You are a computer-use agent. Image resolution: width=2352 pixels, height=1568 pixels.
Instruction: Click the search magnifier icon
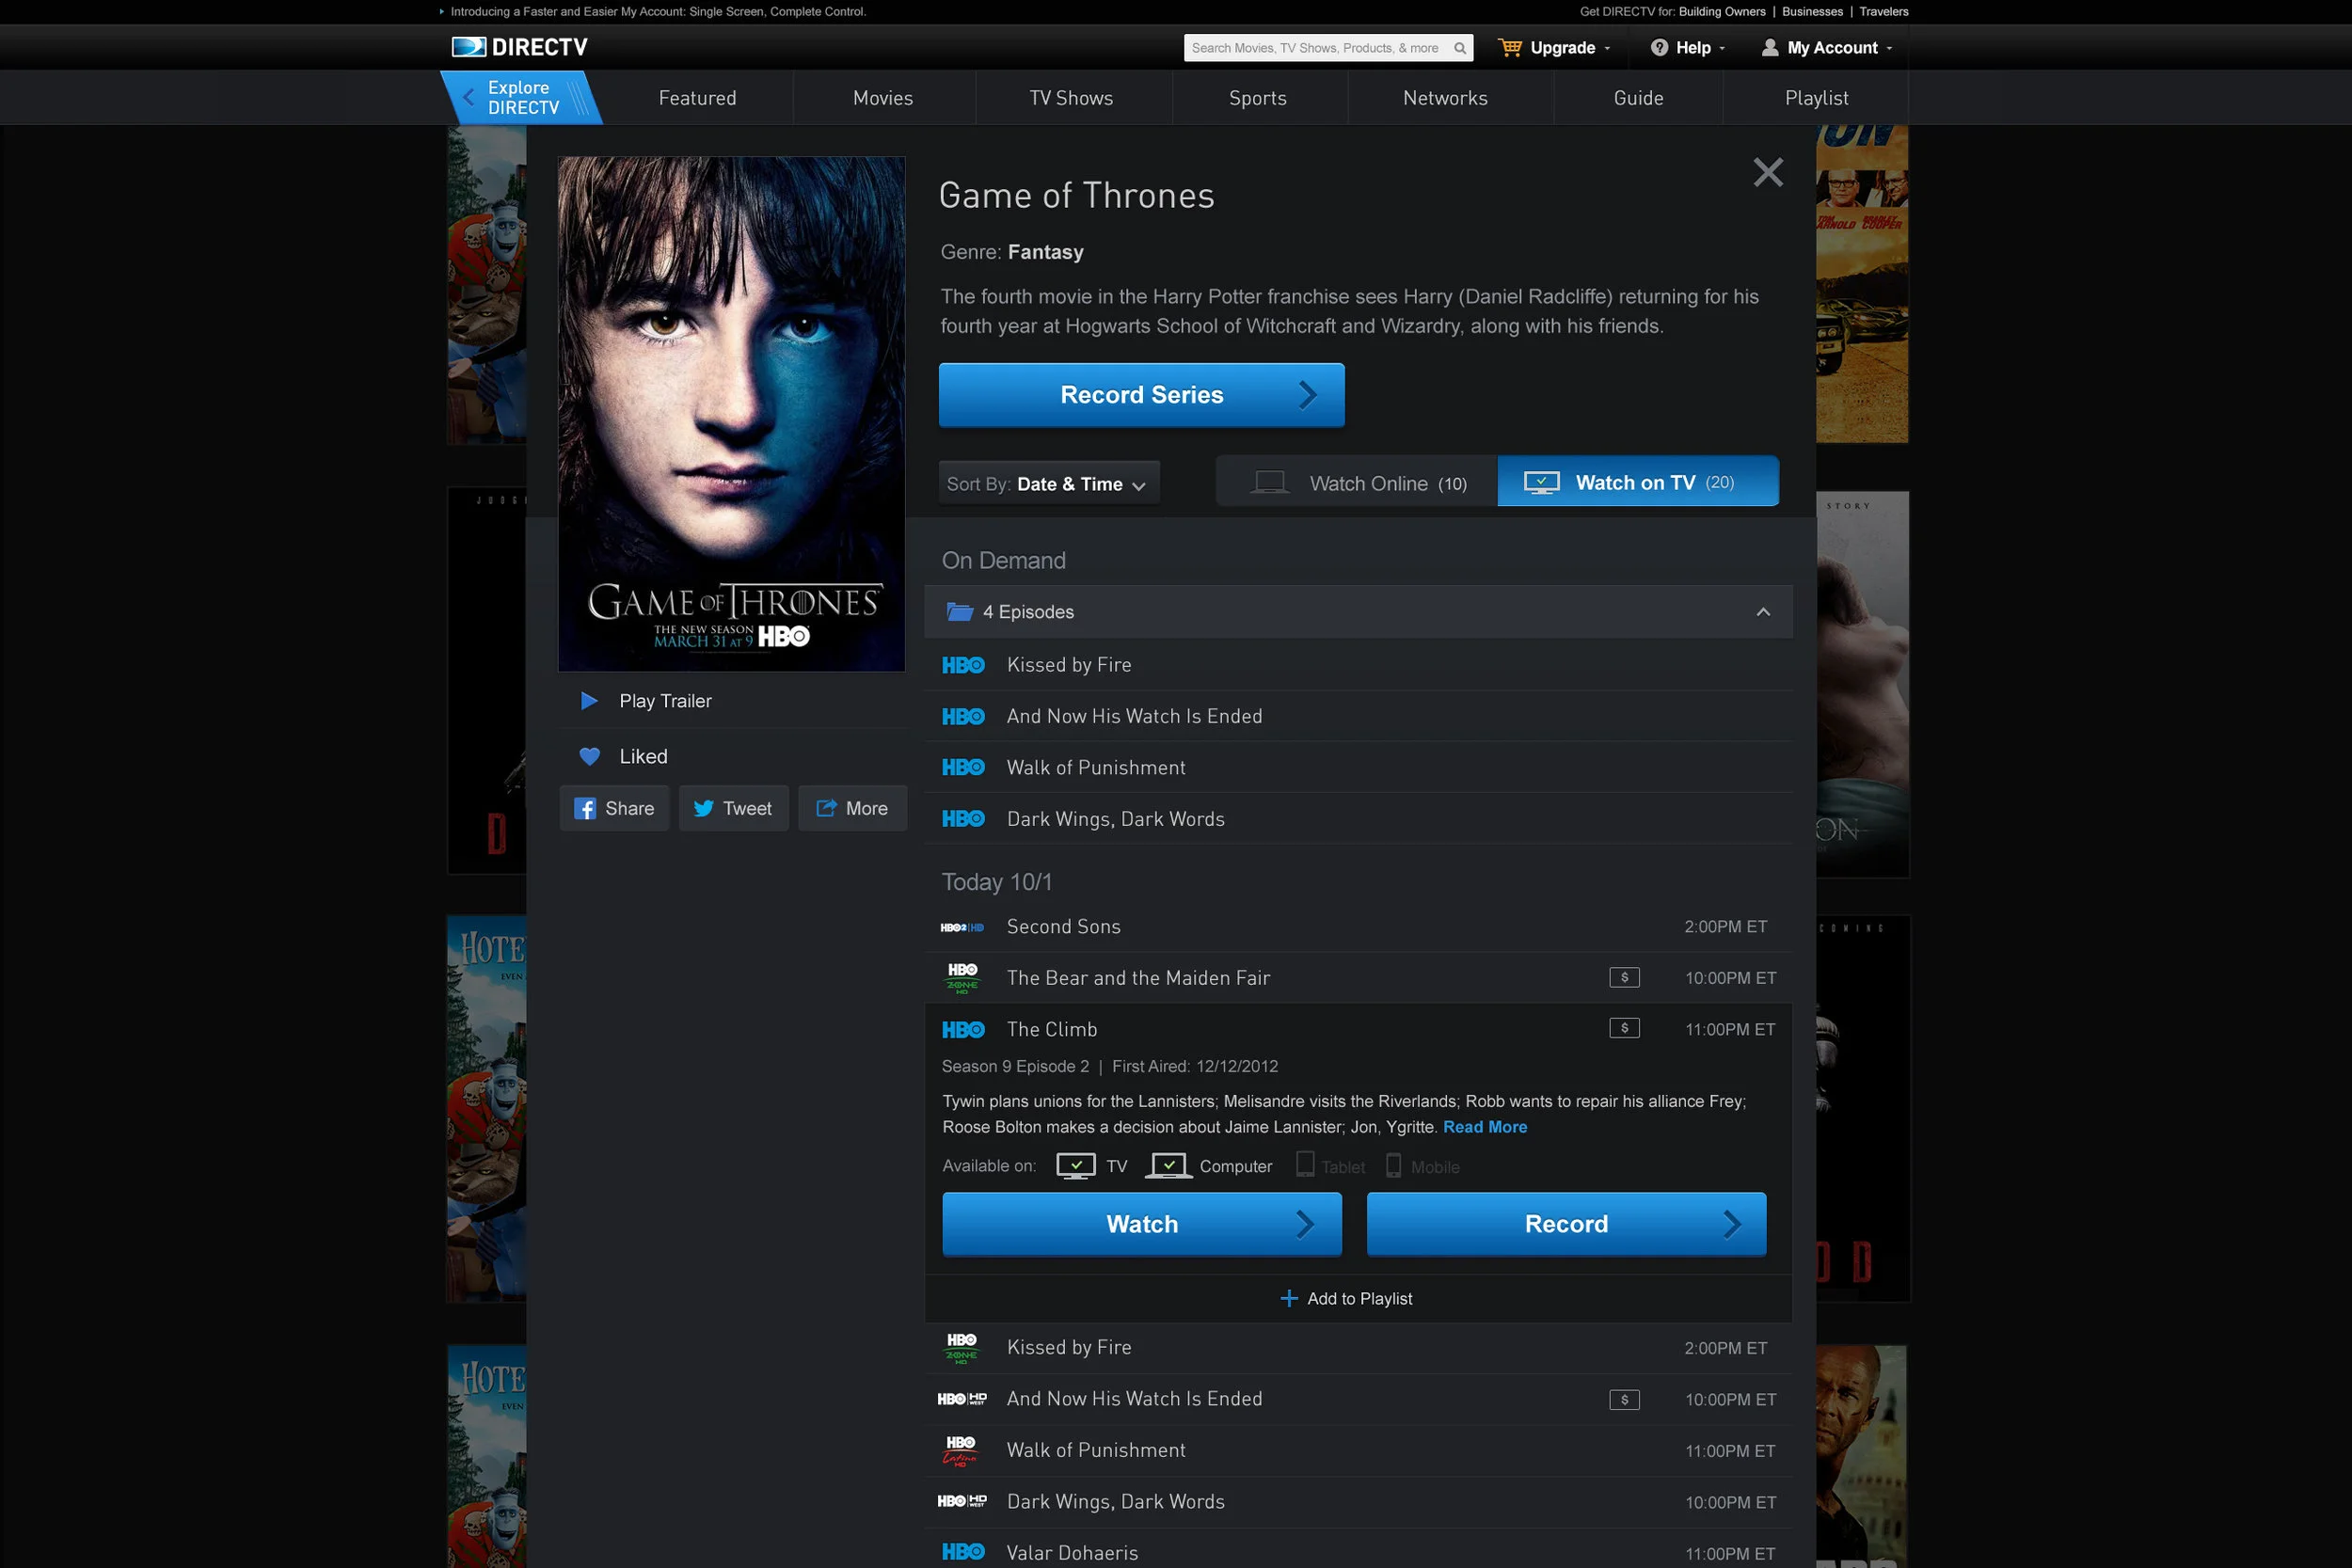click(1460, 48)
